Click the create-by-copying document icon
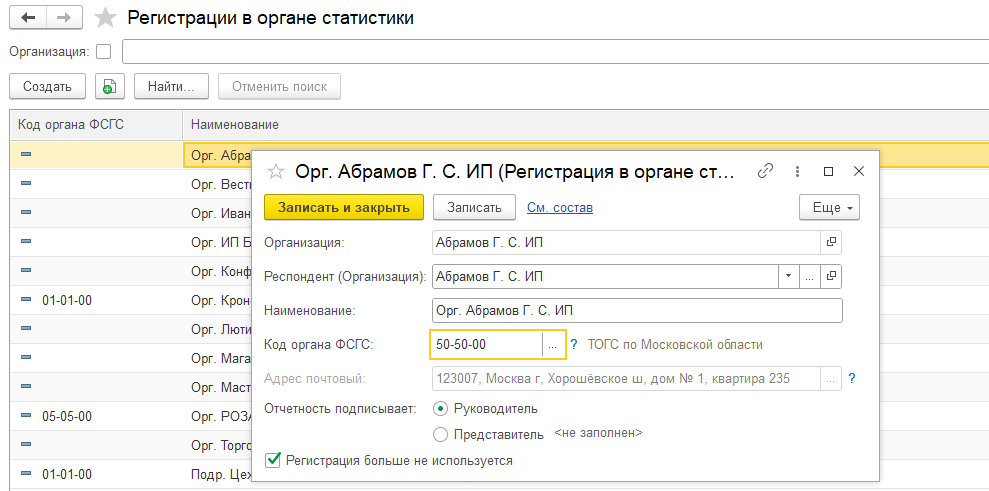 109,86
